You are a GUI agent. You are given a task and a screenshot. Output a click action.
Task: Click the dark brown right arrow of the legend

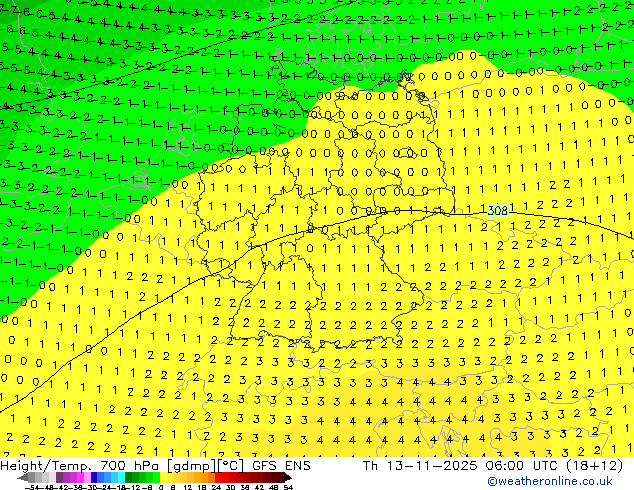tap(288, 477)
